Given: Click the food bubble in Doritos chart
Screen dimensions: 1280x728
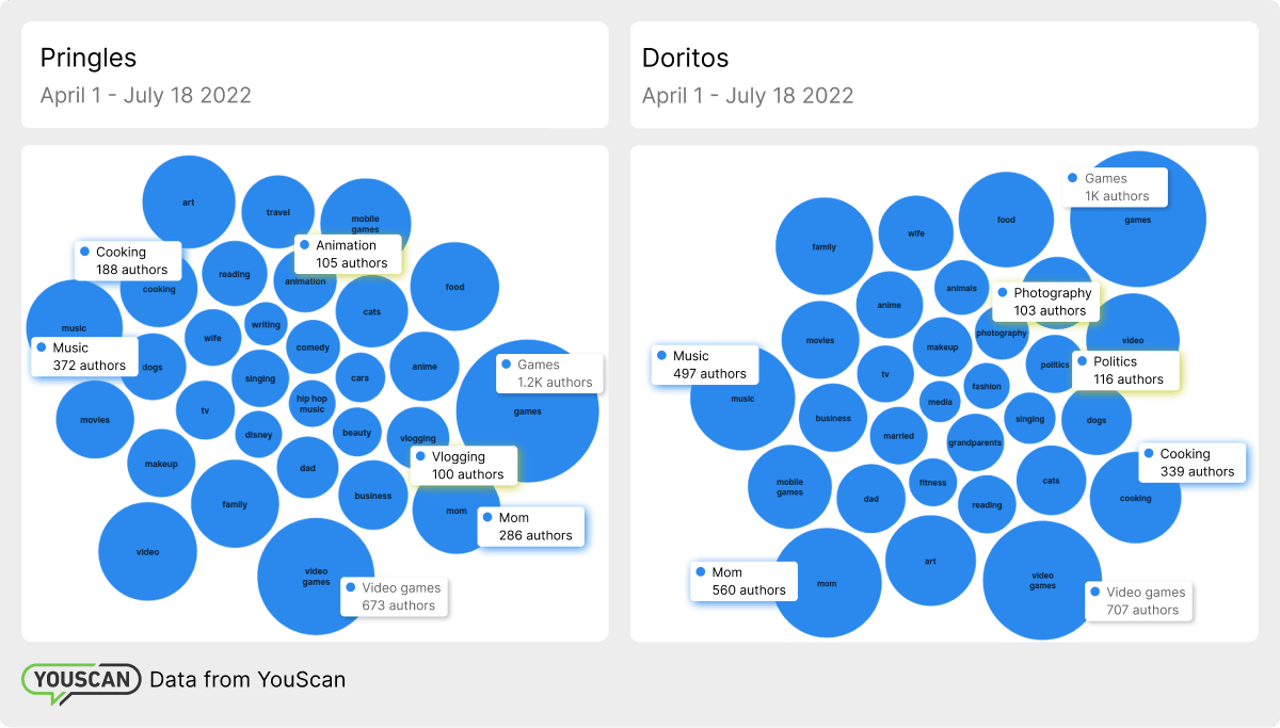Looking at the screenshot, I should pyautogui.click(x=1006, y=220).
